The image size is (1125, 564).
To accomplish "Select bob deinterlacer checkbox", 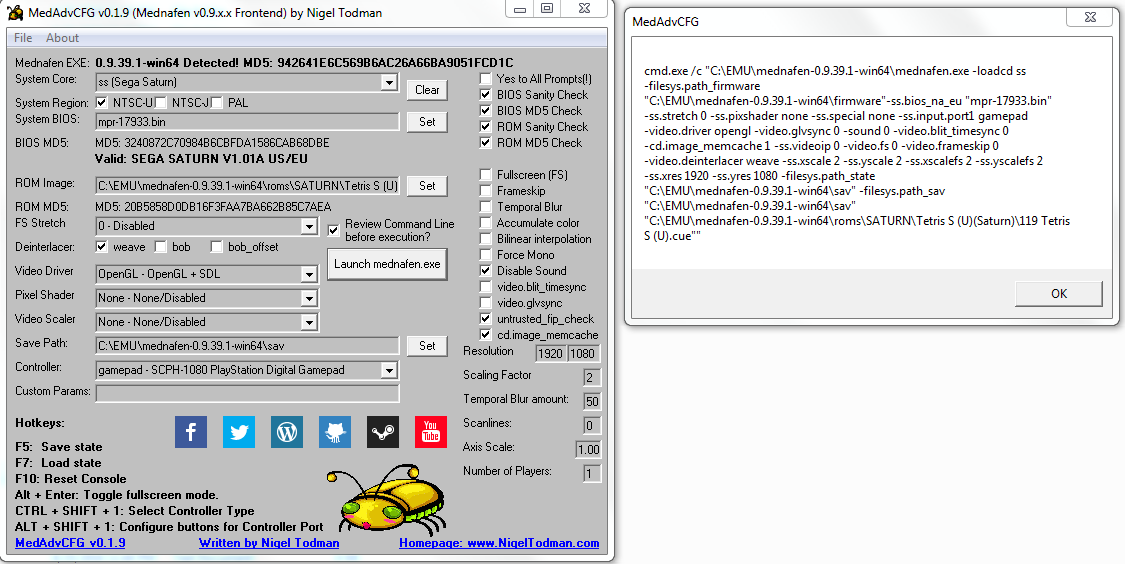I will coord(161,247).
